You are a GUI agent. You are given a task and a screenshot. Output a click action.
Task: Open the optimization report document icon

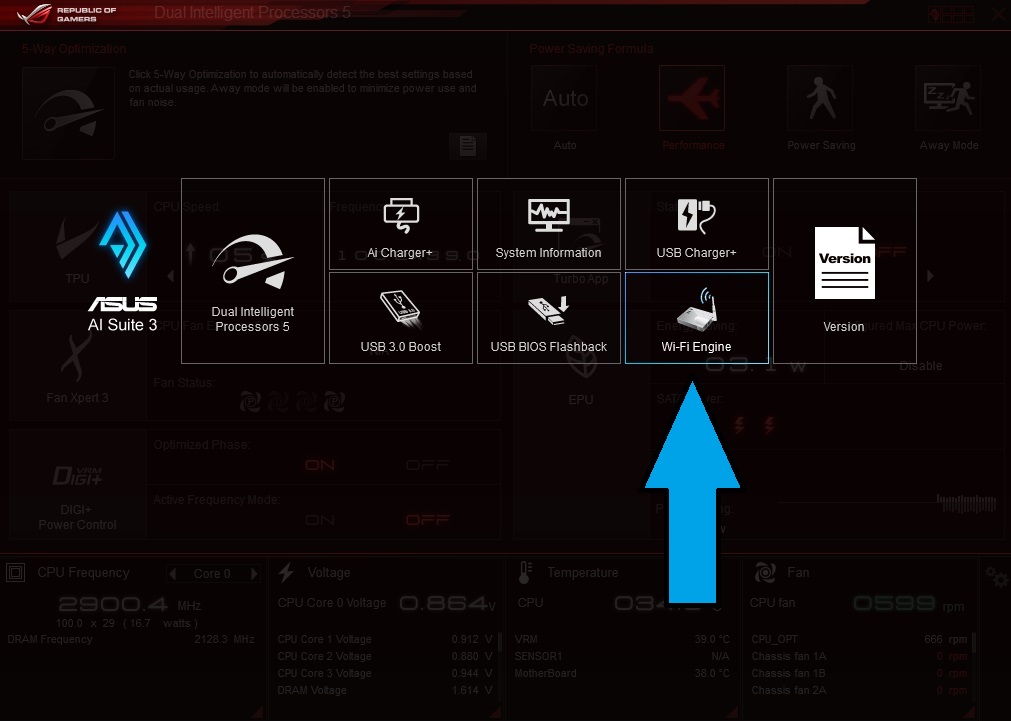468,145
